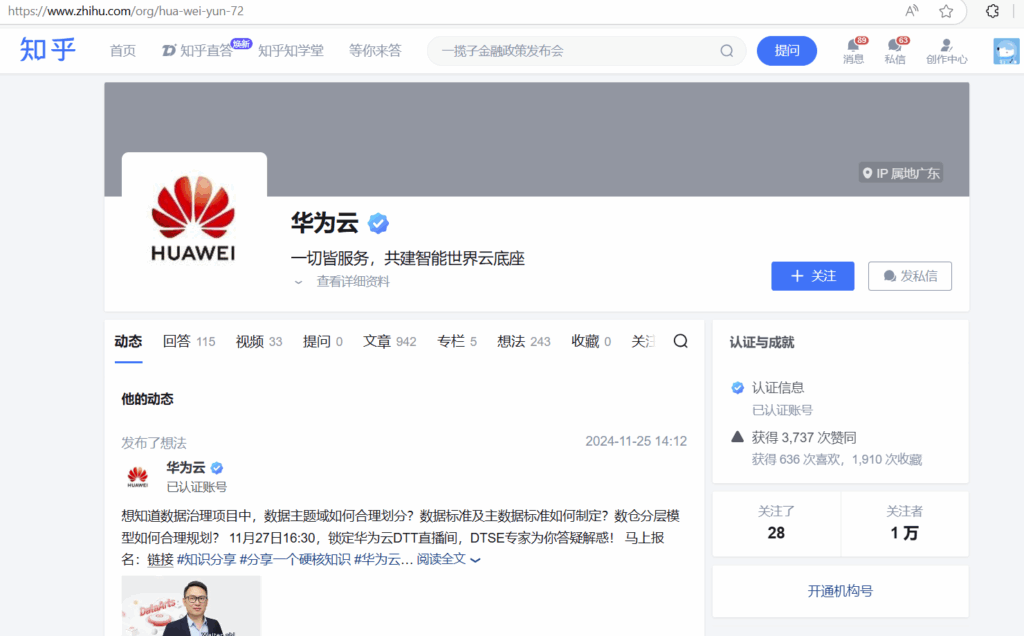The image size is (1024, 636).
Task: Click the 认证信息 badge icon
Action: pyautogui.click(x=737, y=388)
